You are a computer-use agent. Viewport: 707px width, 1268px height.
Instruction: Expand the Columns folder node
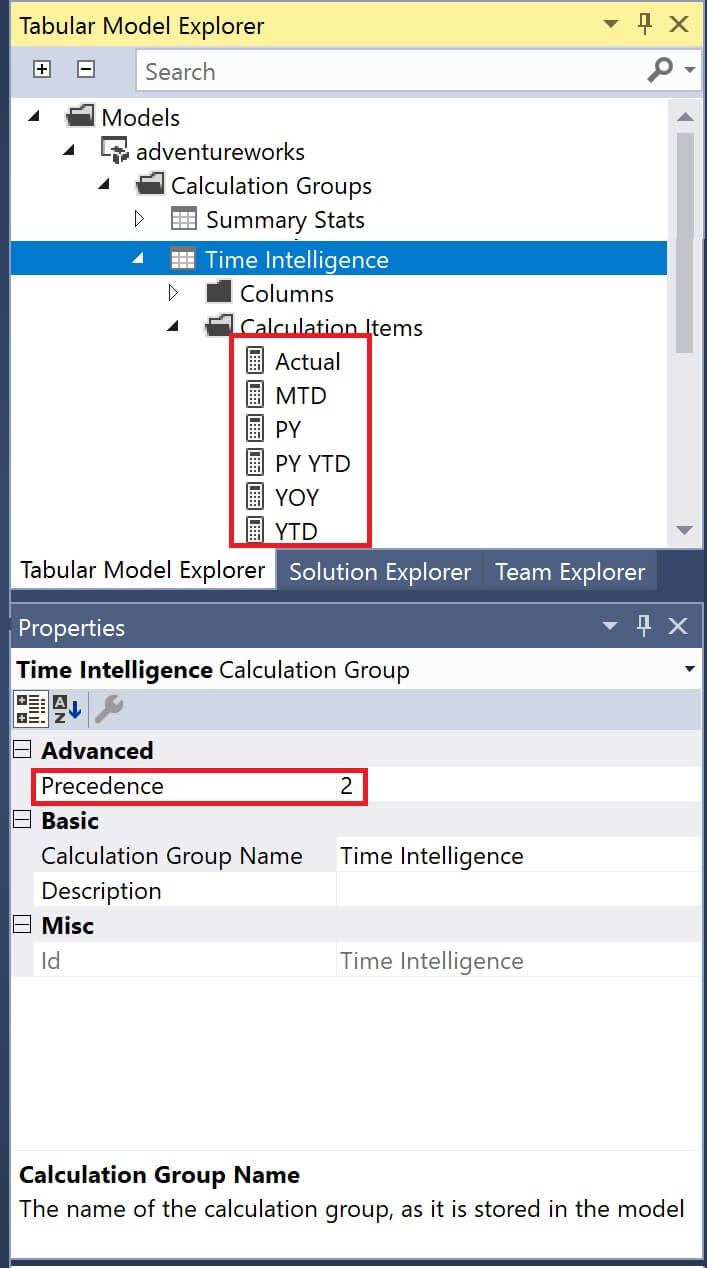coord(173,293)
